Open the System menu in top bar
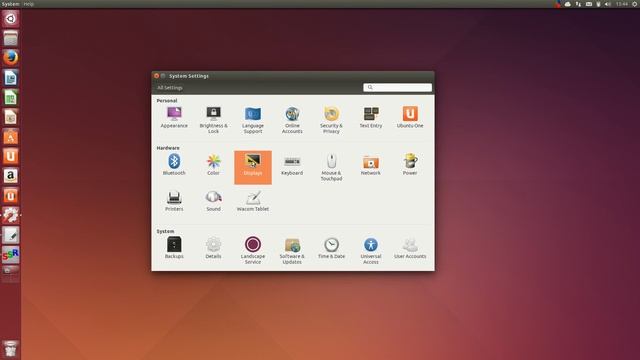 point(10,4)
